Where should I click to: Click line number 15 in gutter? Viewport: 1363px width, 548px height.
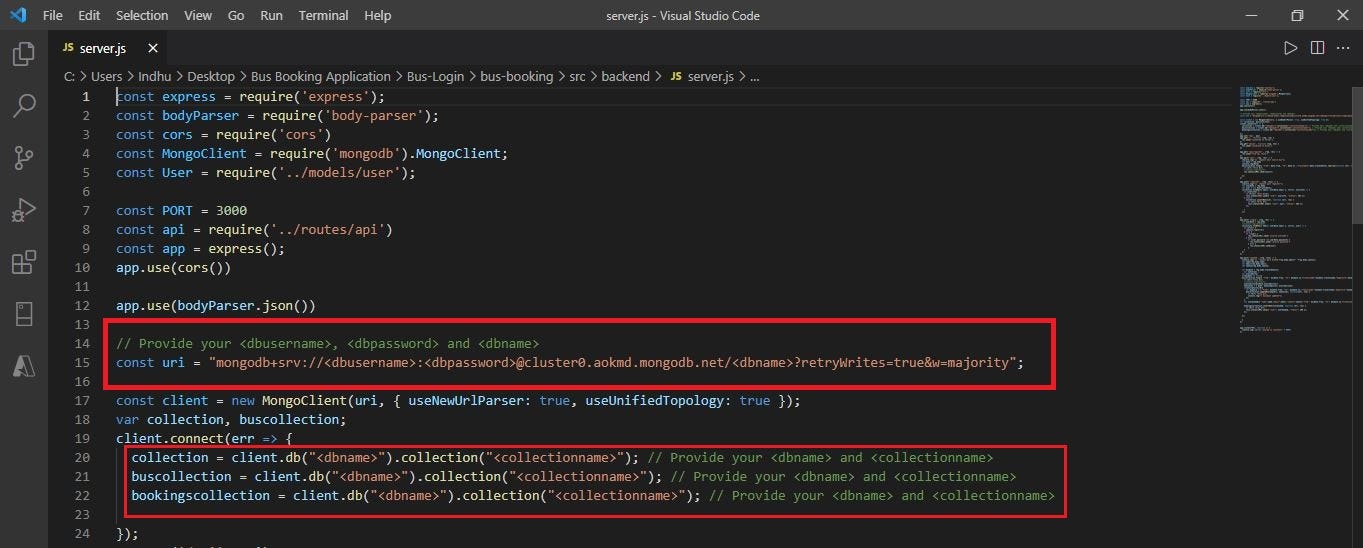pos(82,362)
